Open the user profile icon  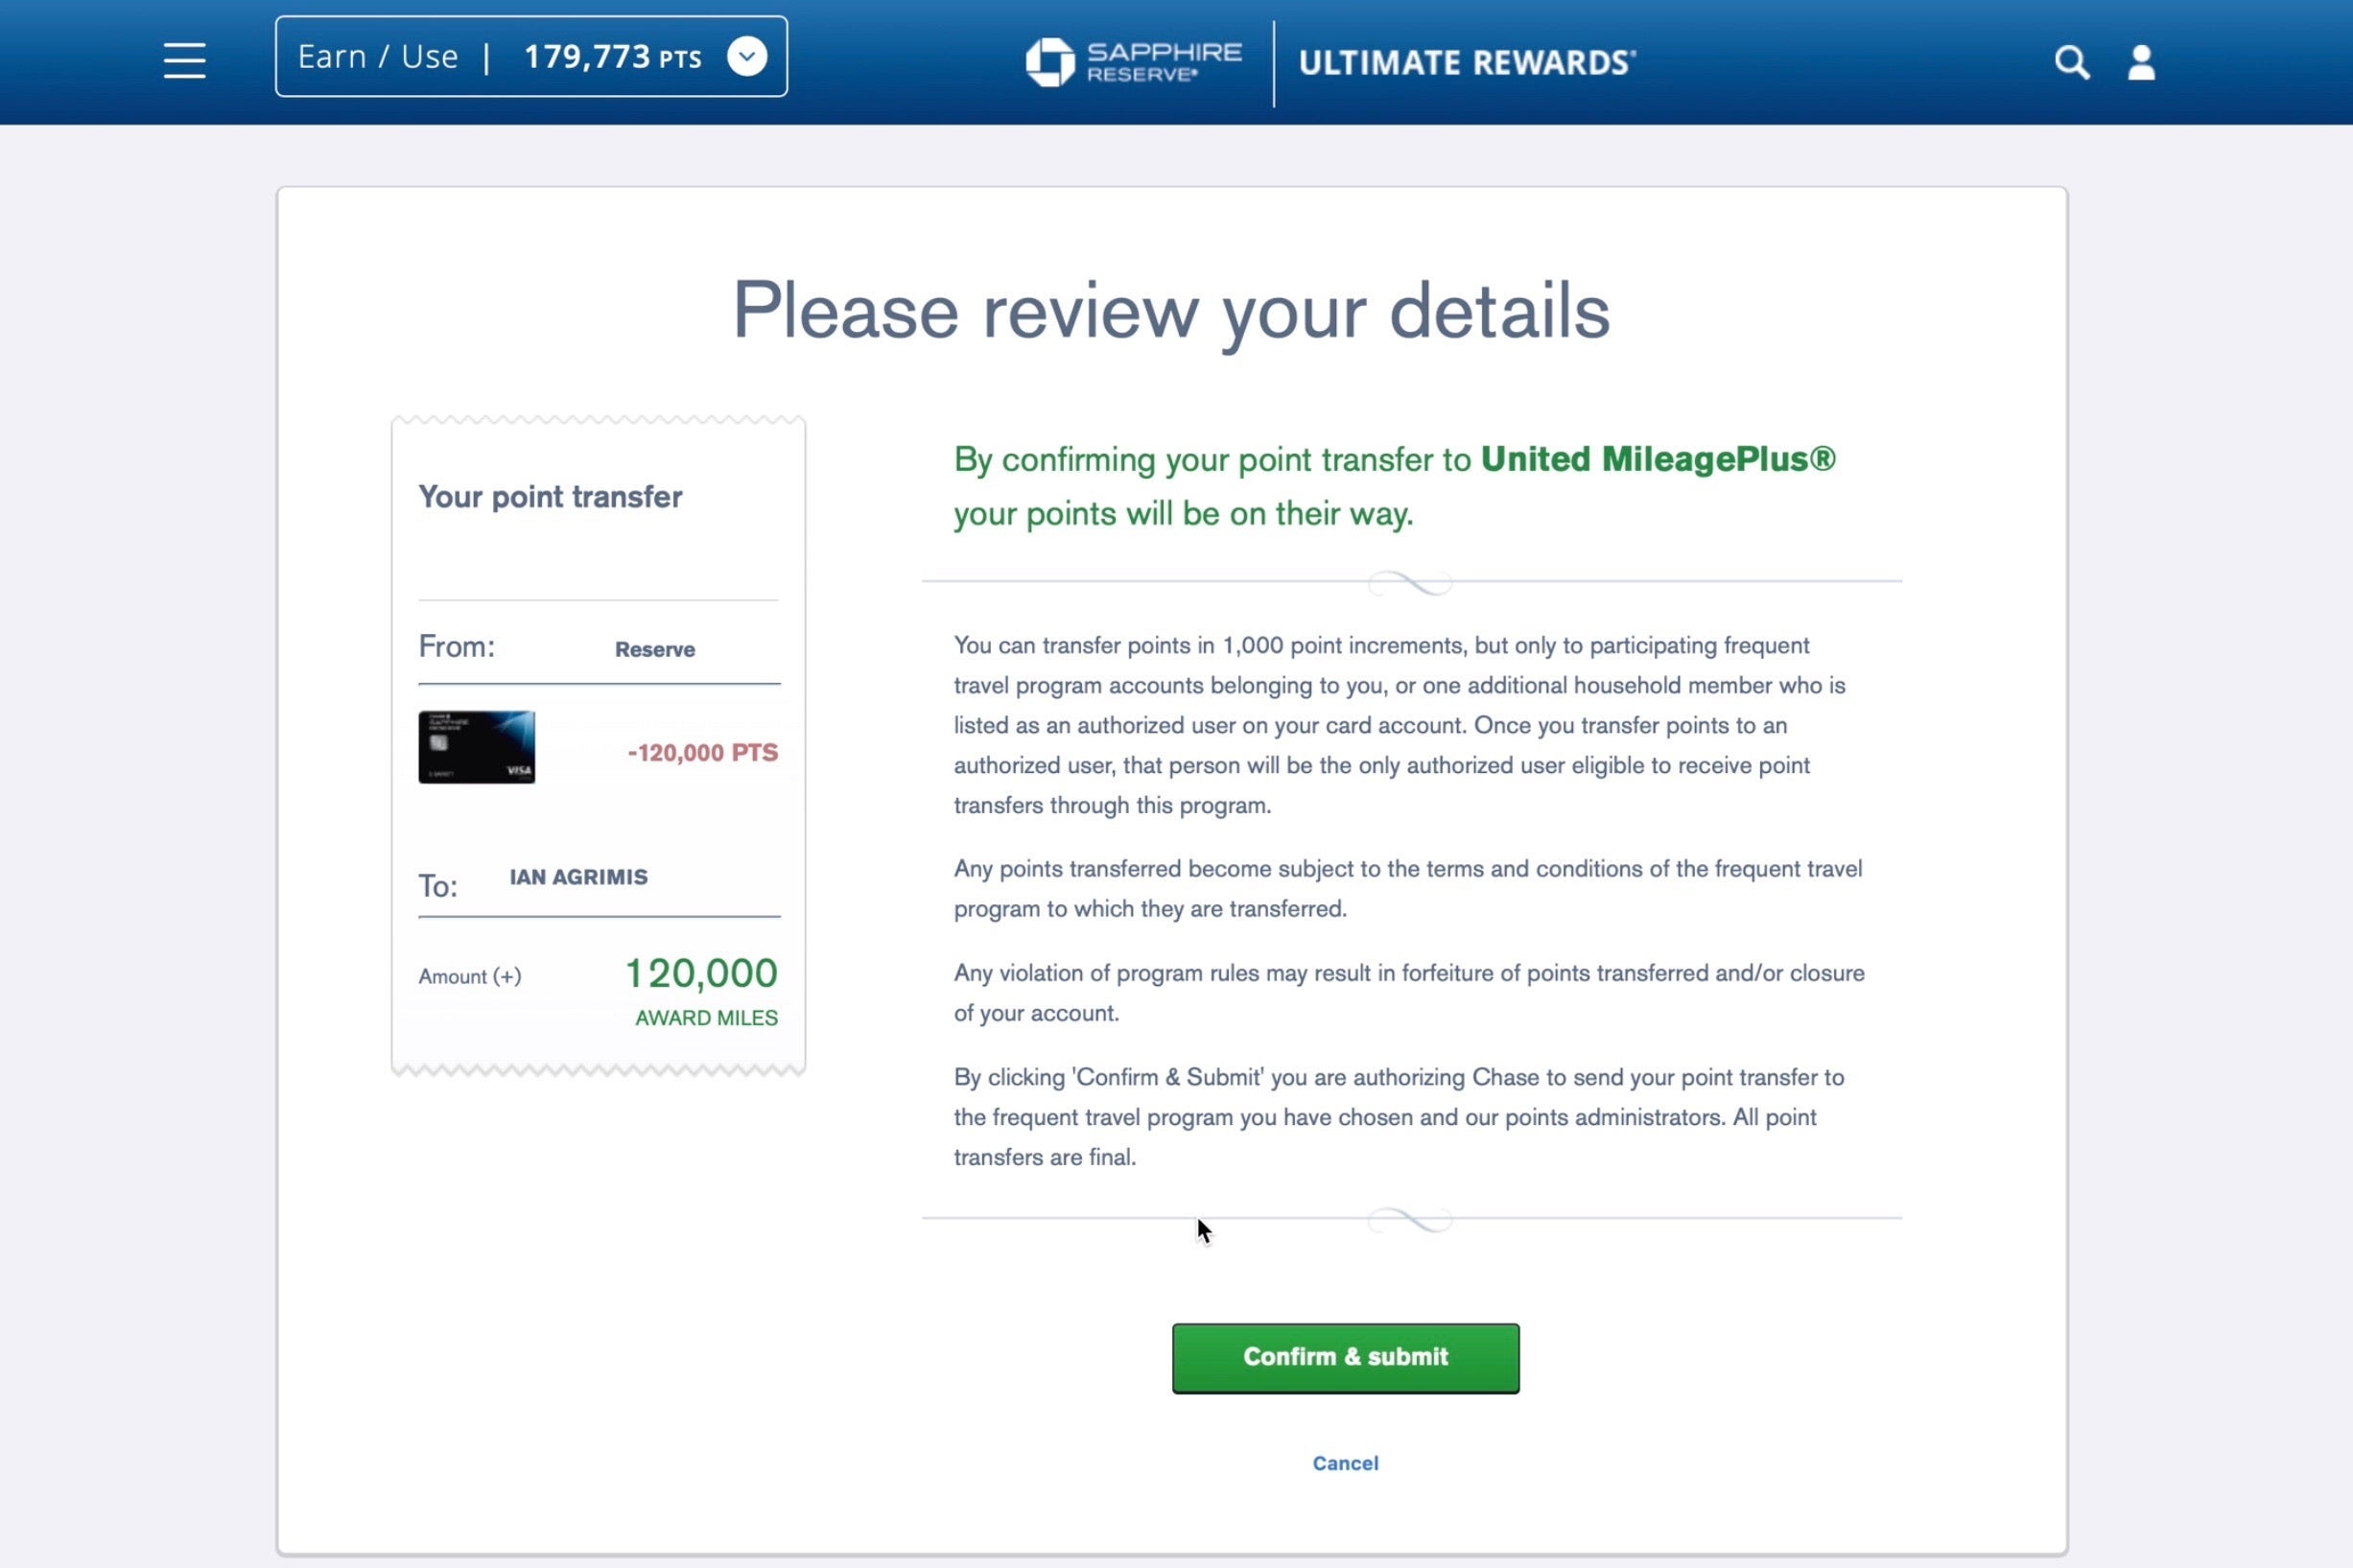[2141, 62]
